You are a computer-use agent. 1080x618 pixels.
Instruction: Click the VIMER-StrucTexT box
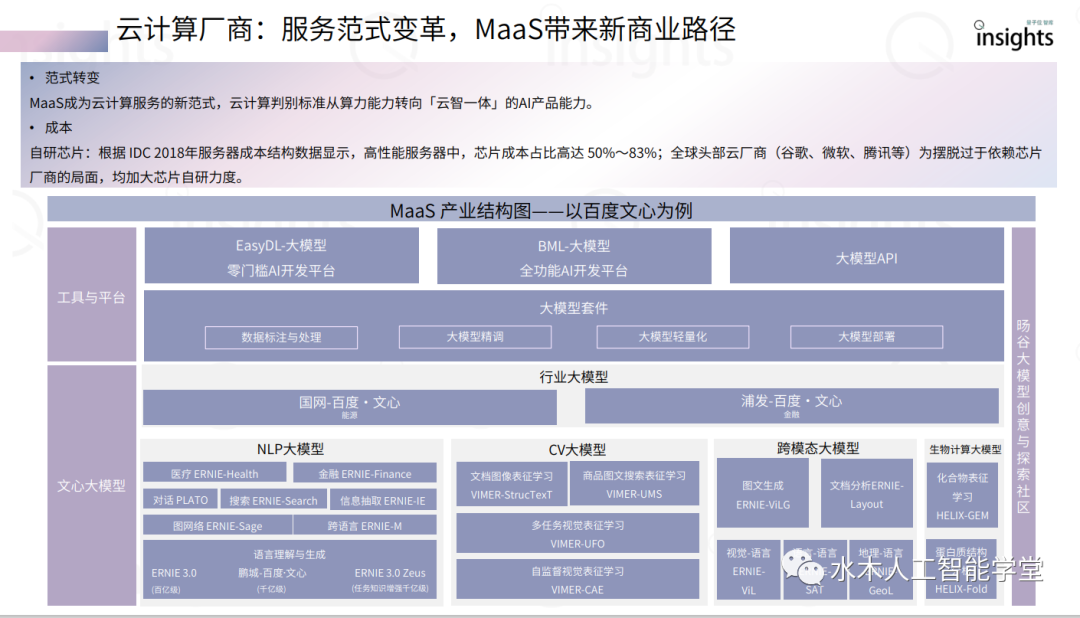coord(511,484)
